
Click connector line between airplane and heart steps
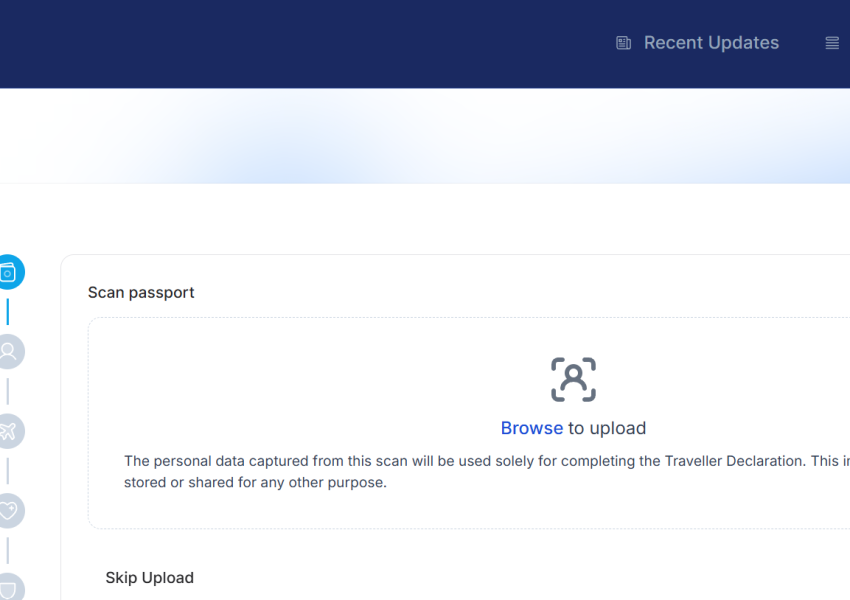8,471
